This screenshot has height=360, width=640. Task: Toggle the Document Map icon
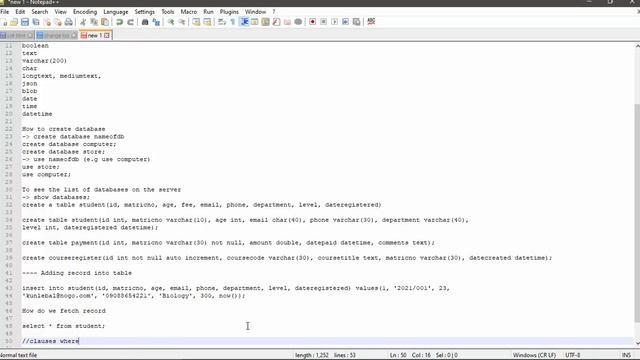(x=266, y=22)
